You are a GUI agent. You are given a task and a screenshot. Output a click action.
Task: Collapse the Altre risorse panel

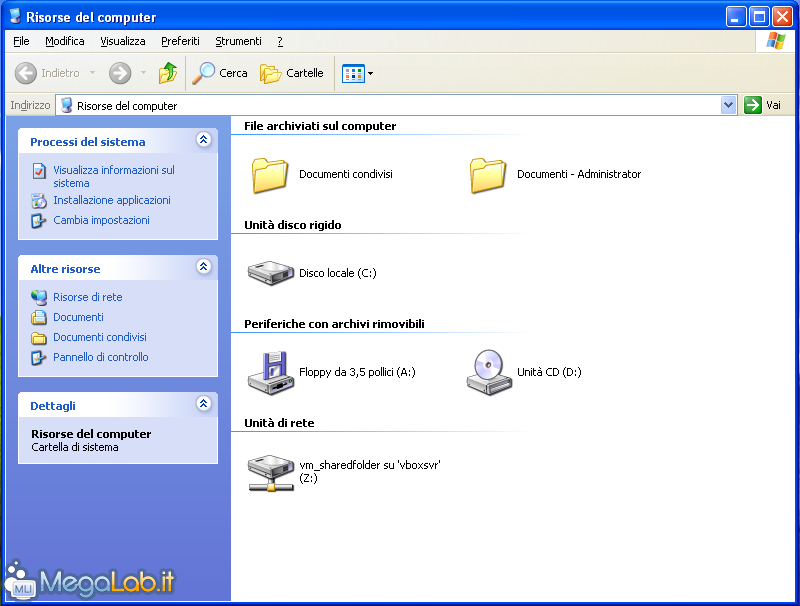(204, 267)
